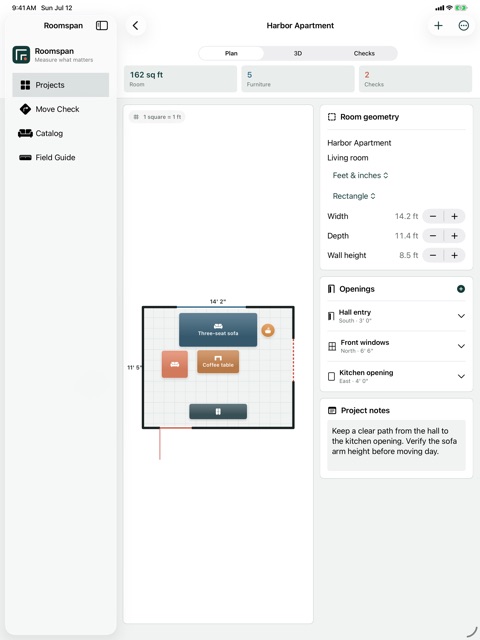Tap the Openings section header icon
This screenshot has height=640, width=480.
(331, 289)
